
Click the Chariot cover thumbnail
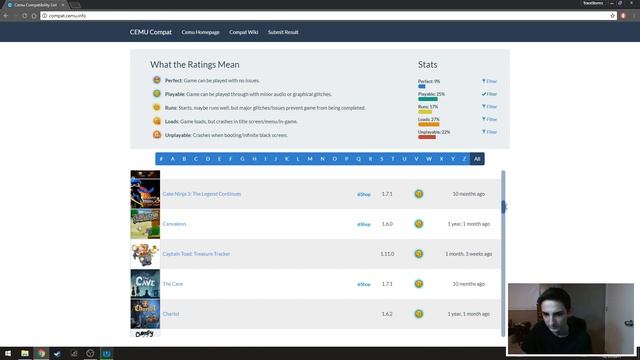pos(145,314)
